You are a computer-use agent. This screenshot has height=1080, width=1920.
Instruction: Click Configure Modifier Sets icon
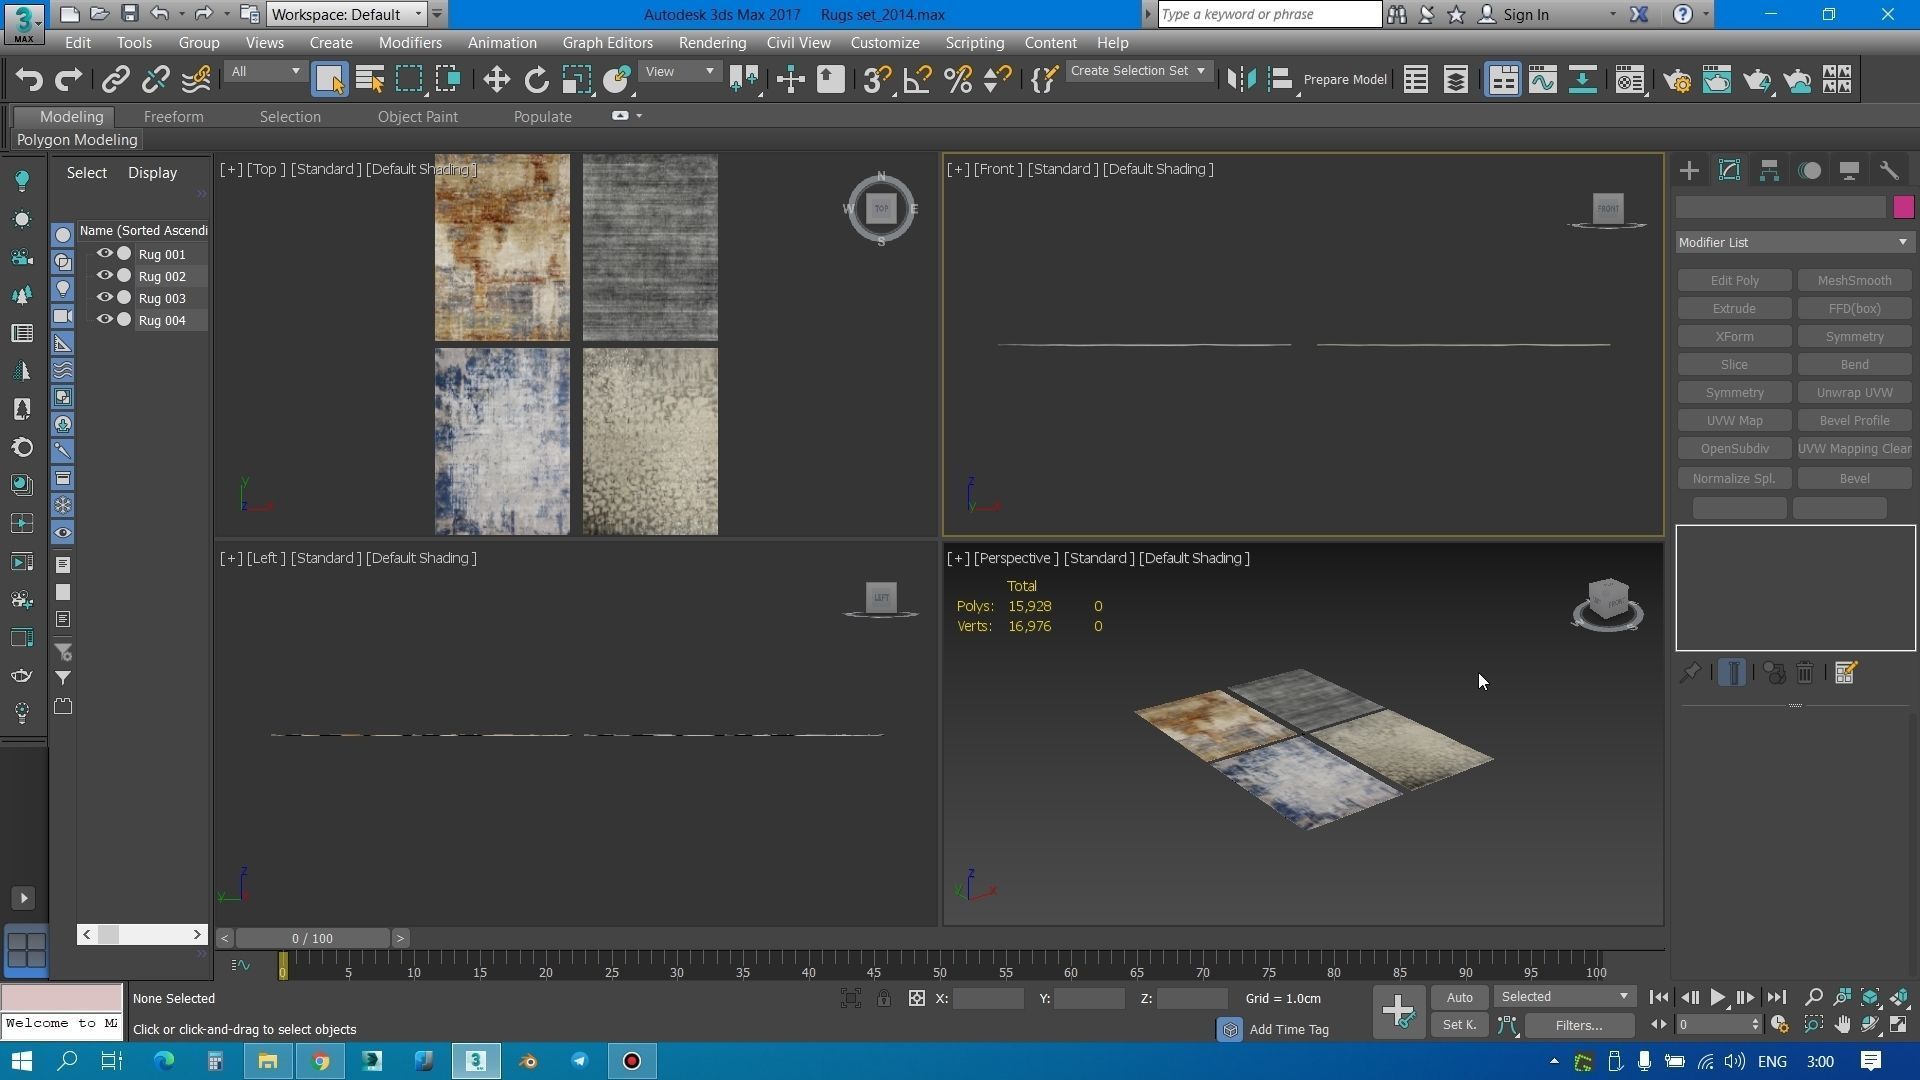(x=1846, y=673)
